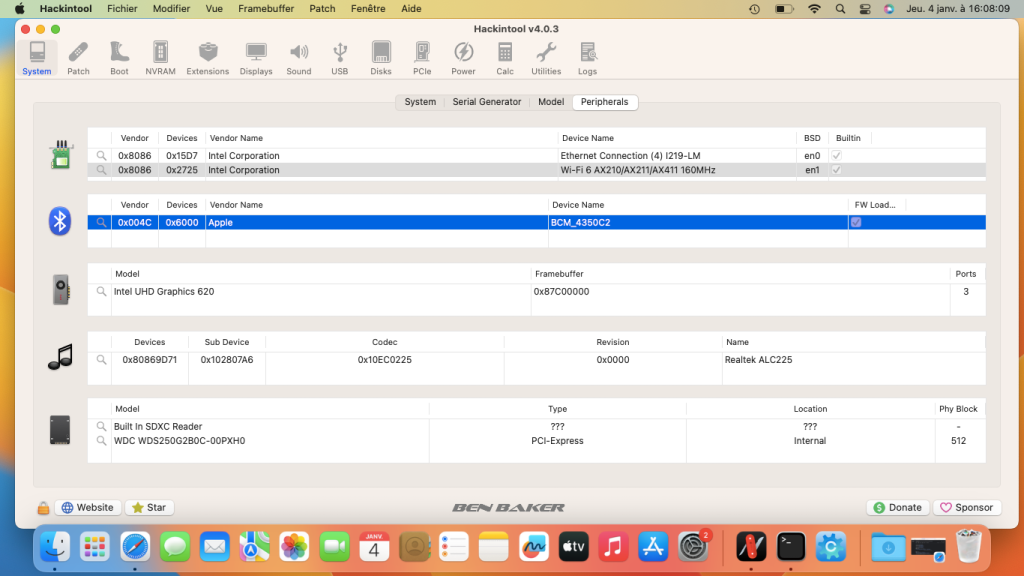Screen dimensions: 1024x576
Task: Open the Utilities toolbar section
Action: coord(546,58)
